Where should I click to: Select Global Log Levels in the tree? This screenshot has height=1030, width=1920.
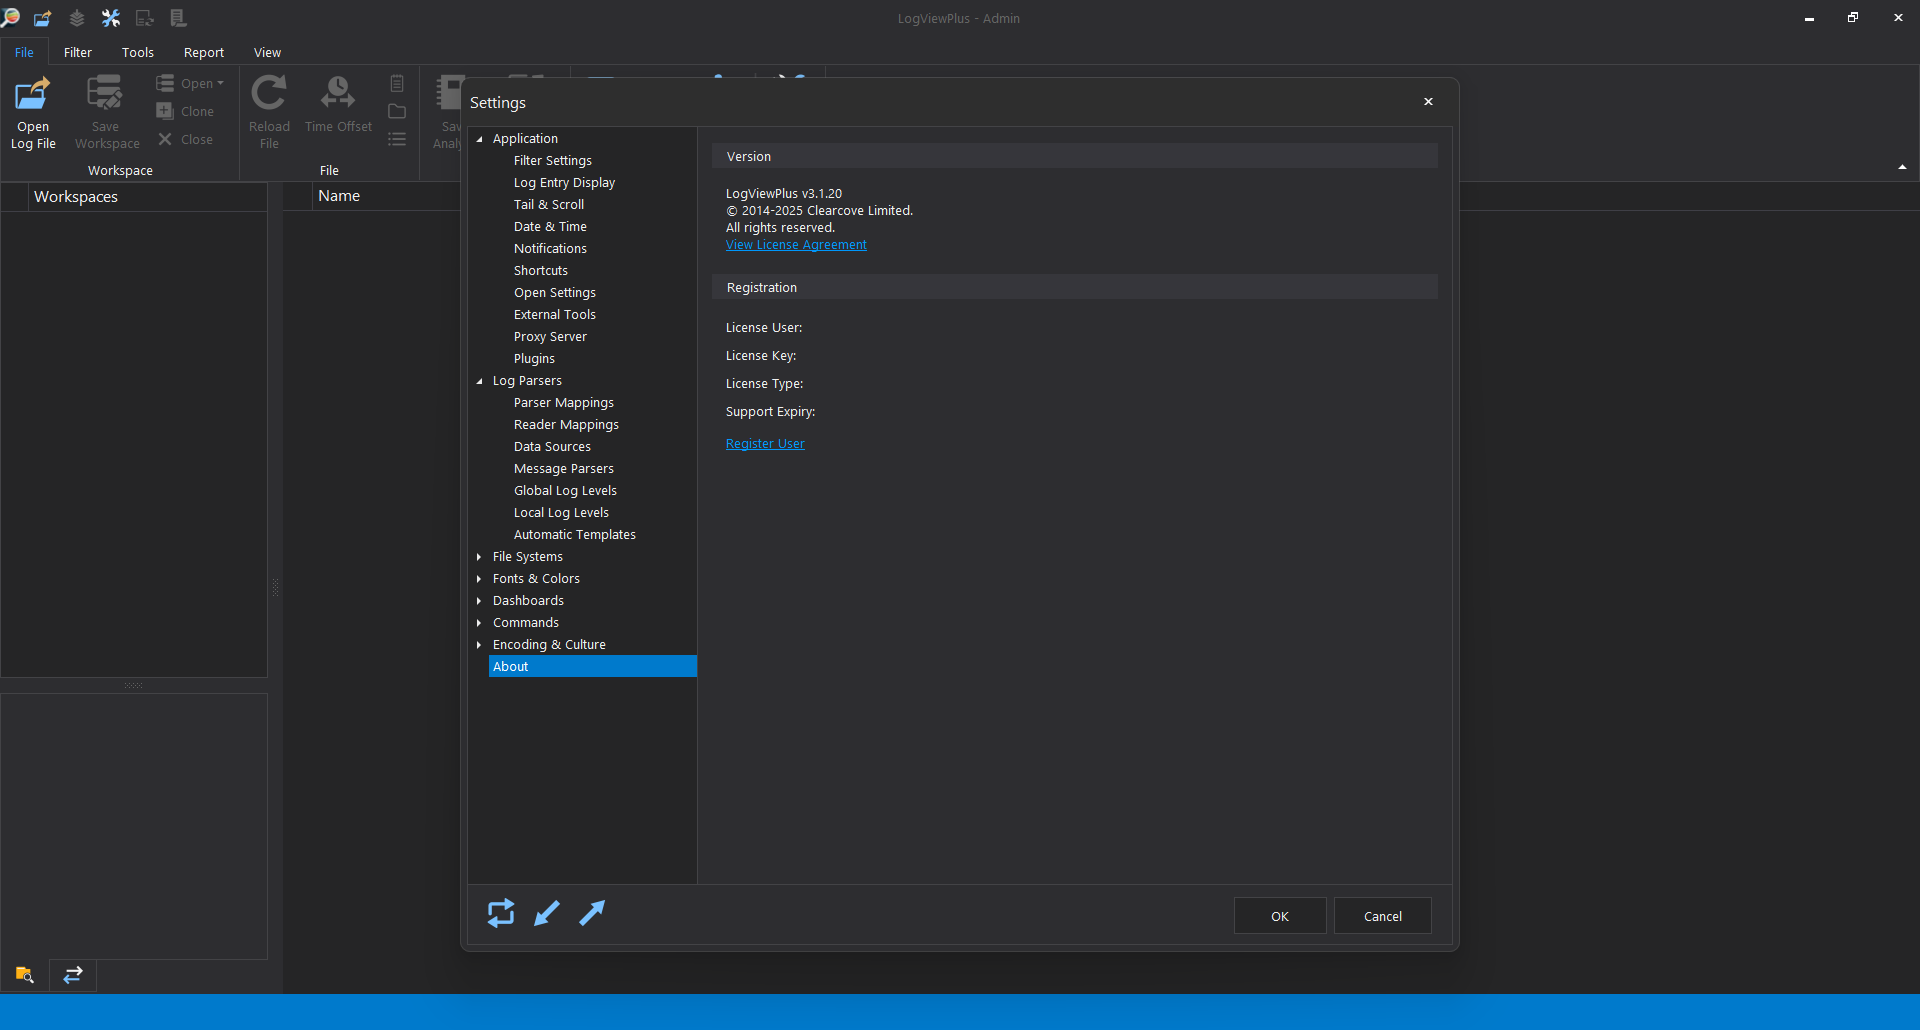[x=565, y=491]
